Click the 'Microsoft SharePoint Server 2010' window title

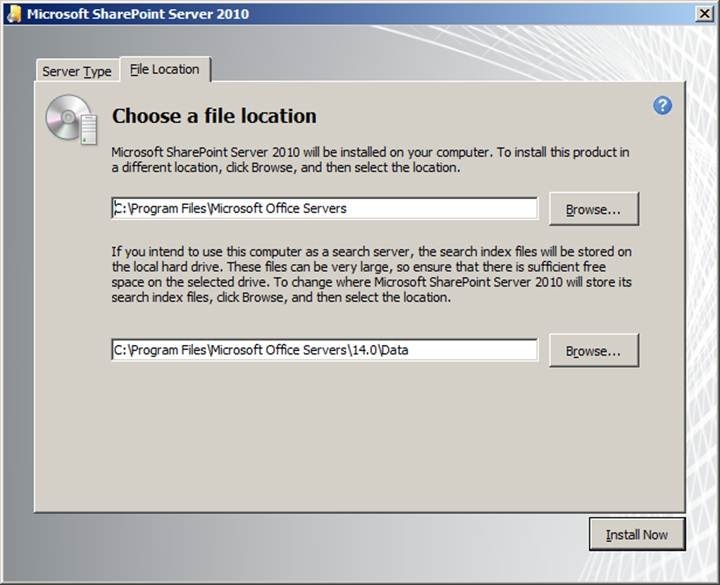(x=138, y=14)
